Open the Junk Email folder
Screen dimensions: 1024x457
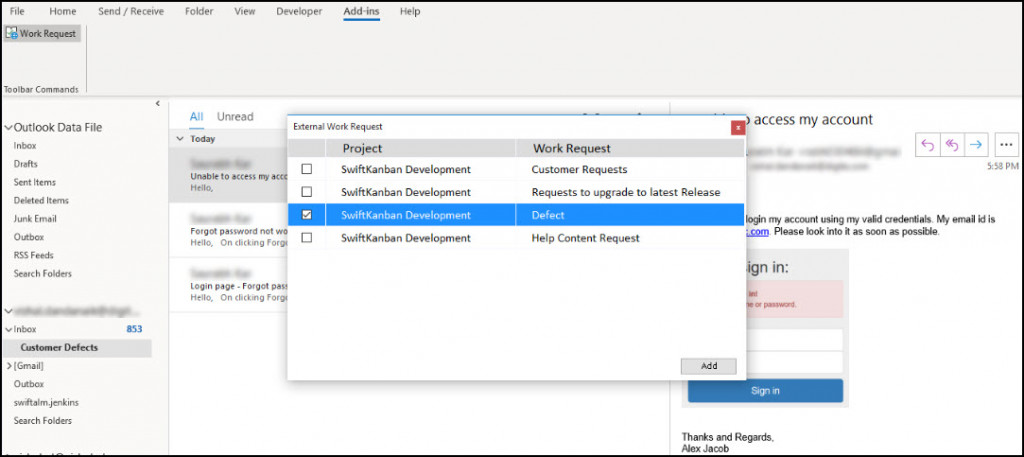click(x=35, y=219)
